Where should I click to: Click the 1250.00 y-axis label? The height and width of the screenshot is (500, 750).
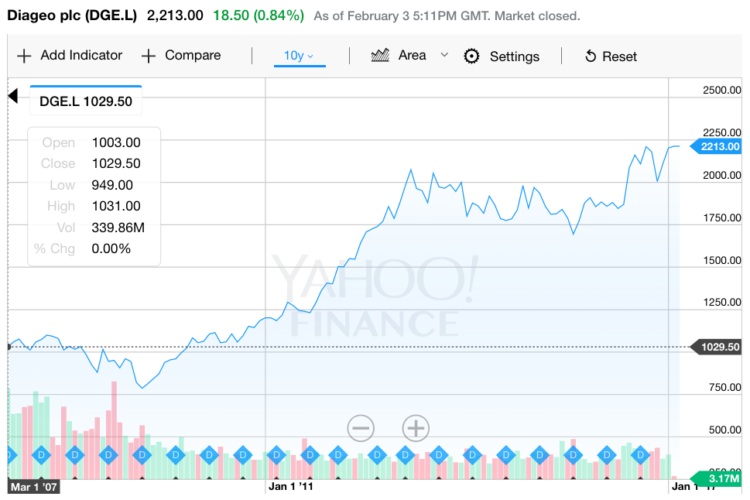click(x=722, y=302)
